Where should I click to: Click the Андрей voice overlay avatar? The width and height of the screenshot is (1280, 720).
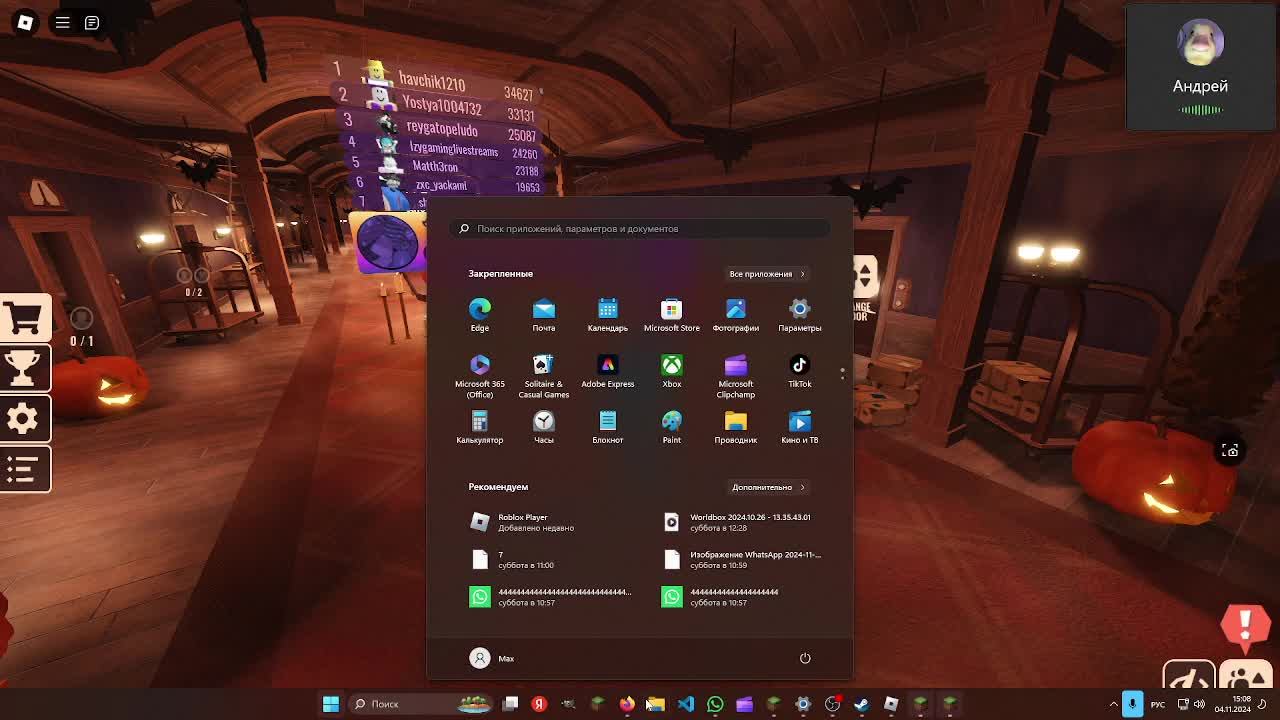[1200, 43]
